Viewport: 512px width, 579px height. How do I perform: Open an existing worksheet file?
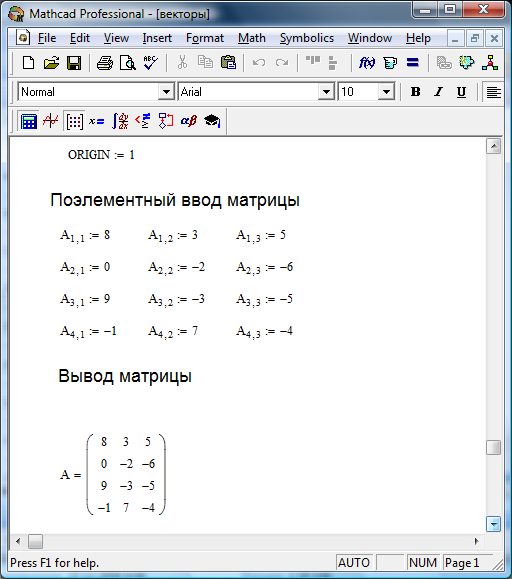(x=51, y=63)
